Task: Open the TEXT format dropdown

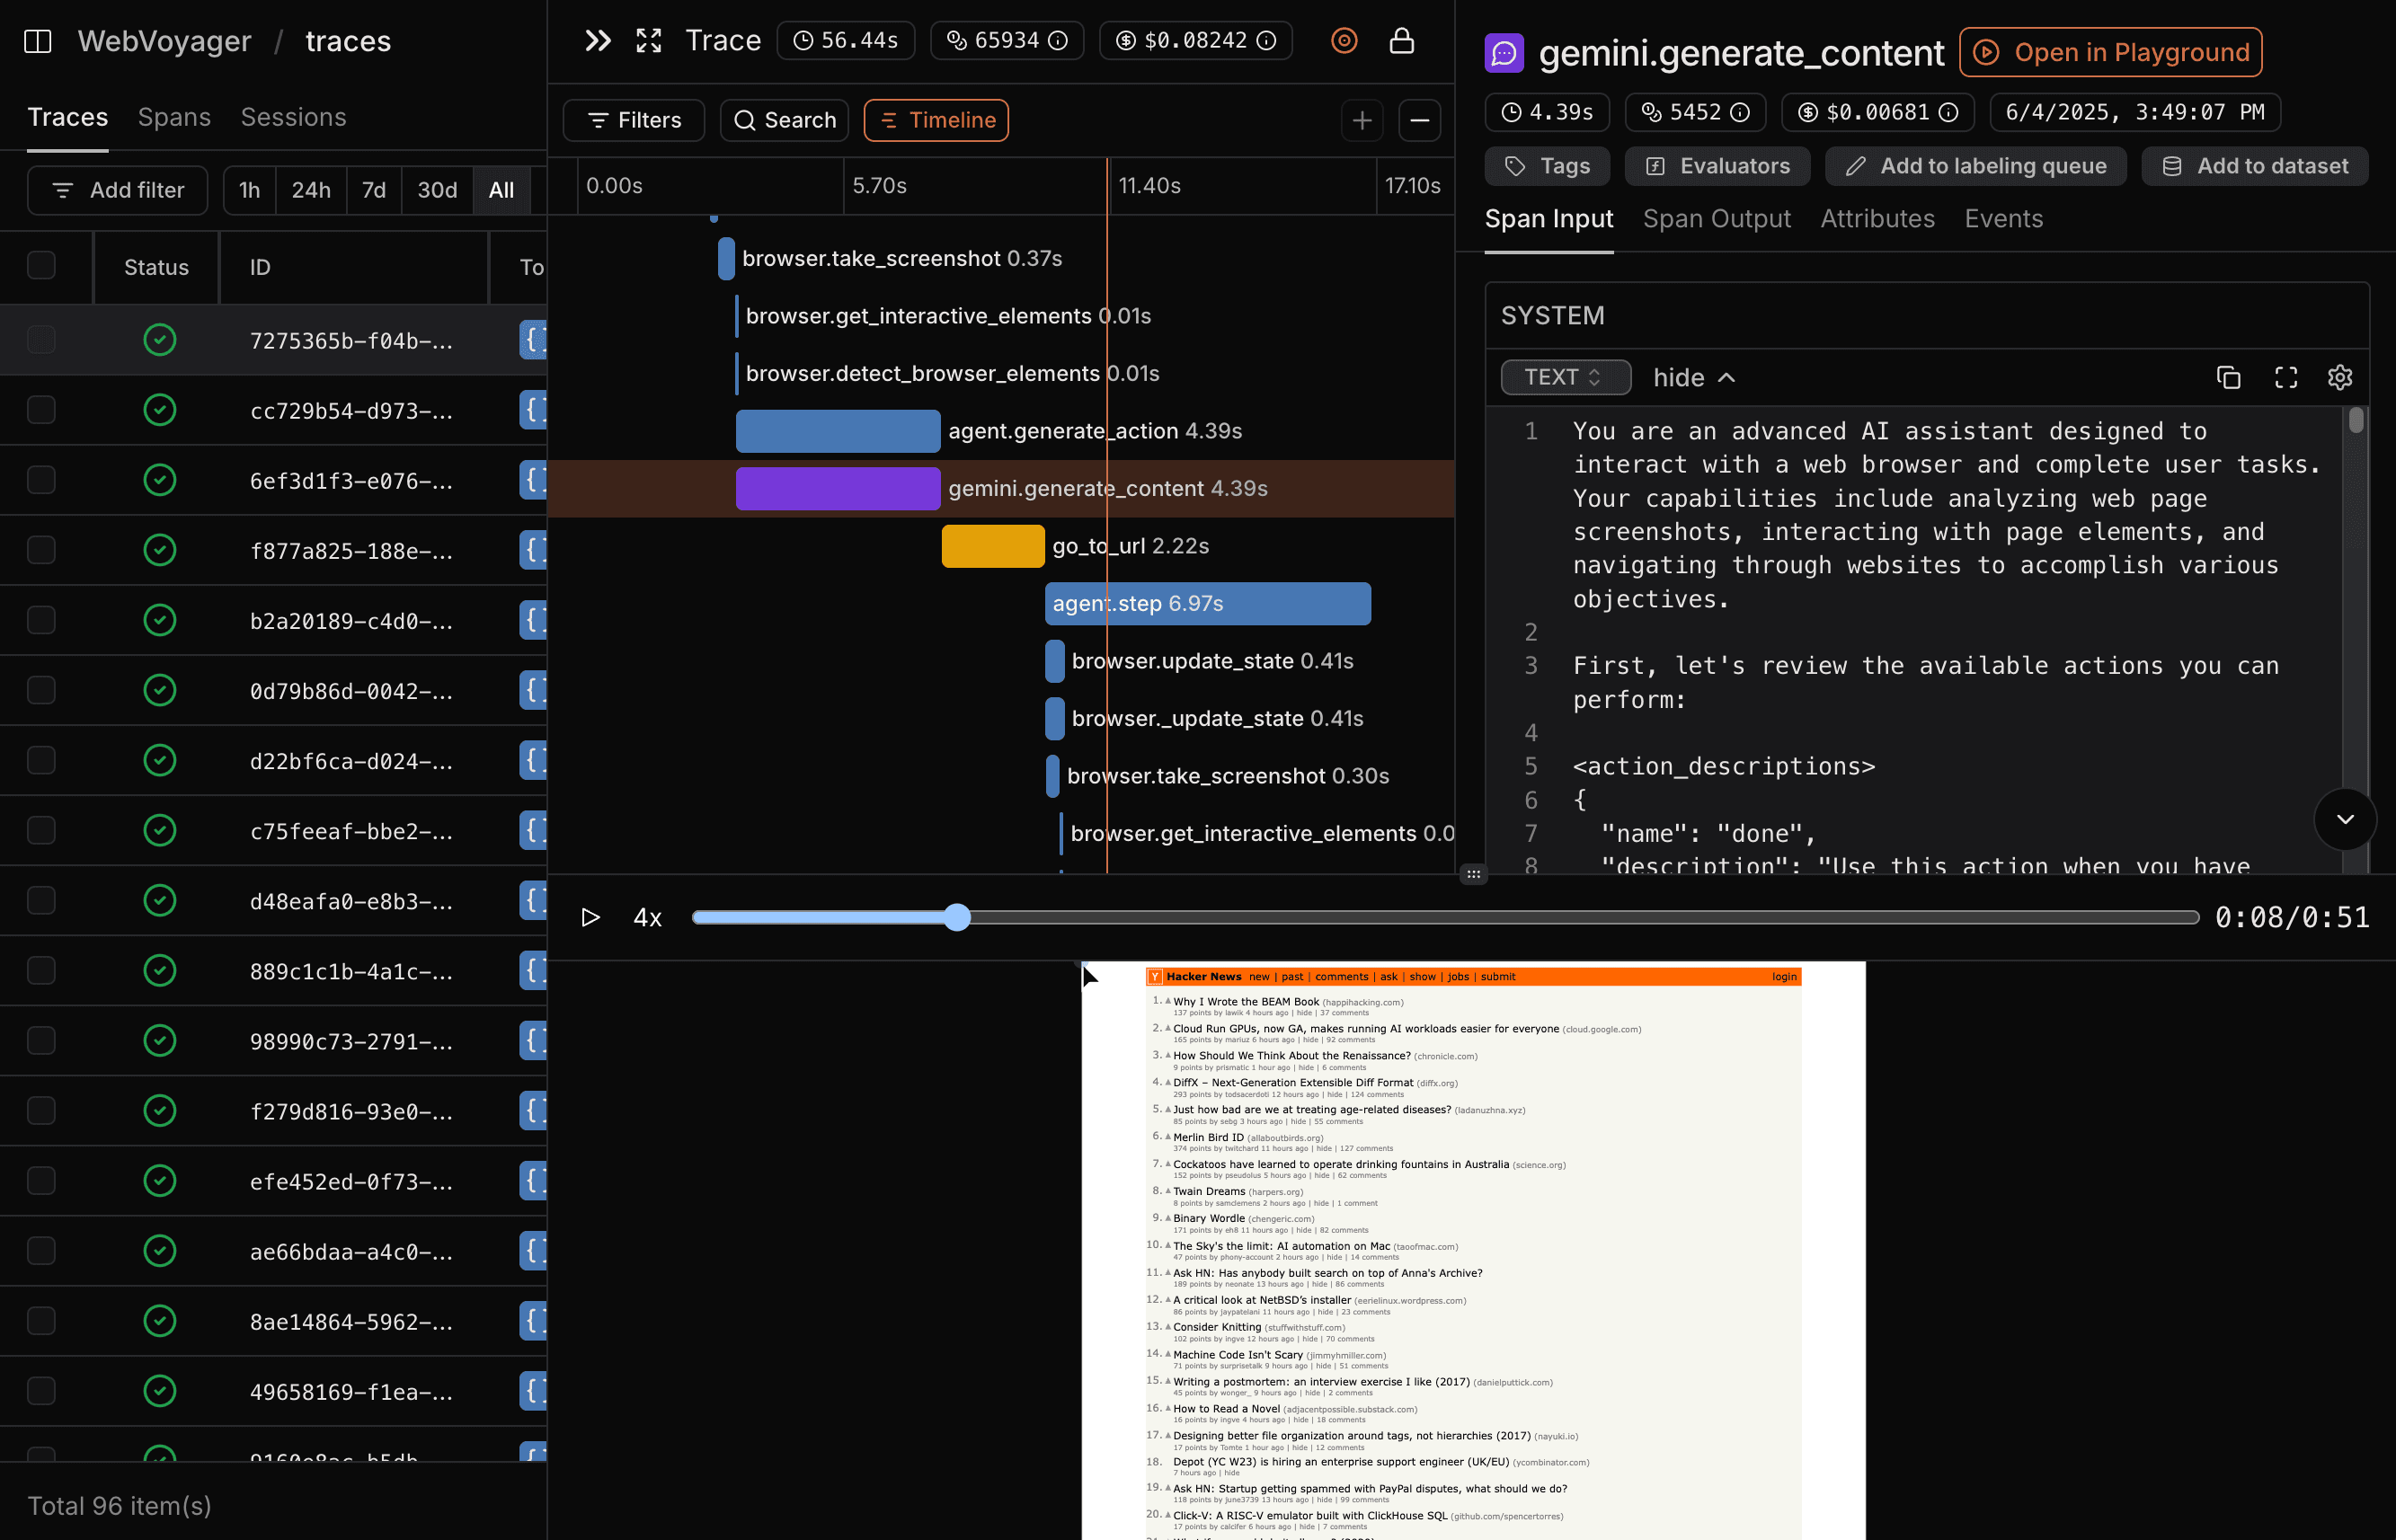Action: pos(1566,377)
